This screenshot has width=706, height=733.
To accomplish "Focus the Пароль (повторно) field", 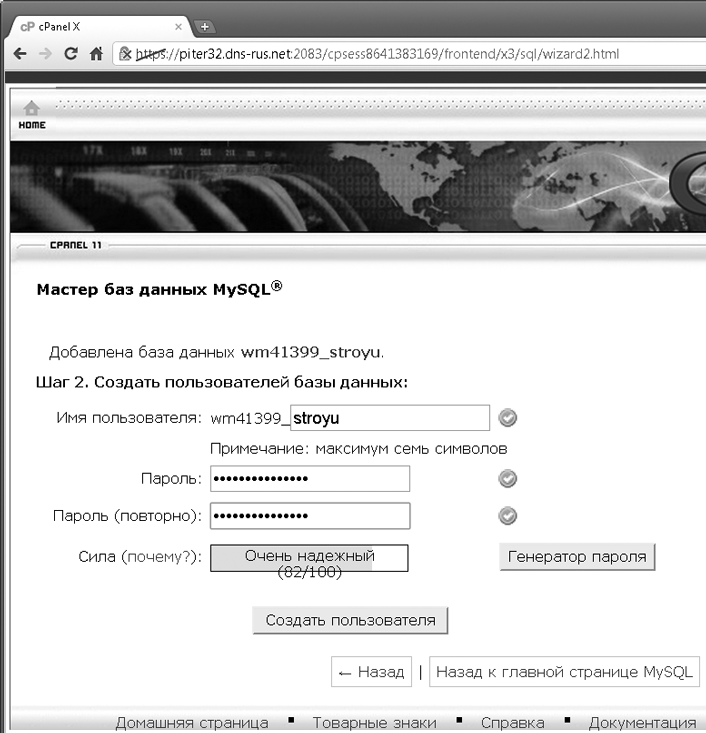I will [310, 516].
